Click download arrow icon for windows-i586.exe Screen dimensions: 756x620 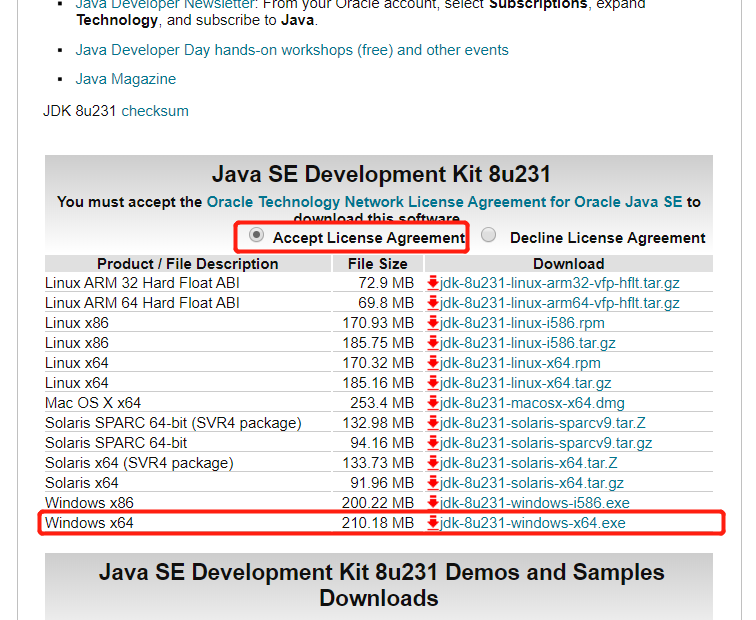pos(433,503)
